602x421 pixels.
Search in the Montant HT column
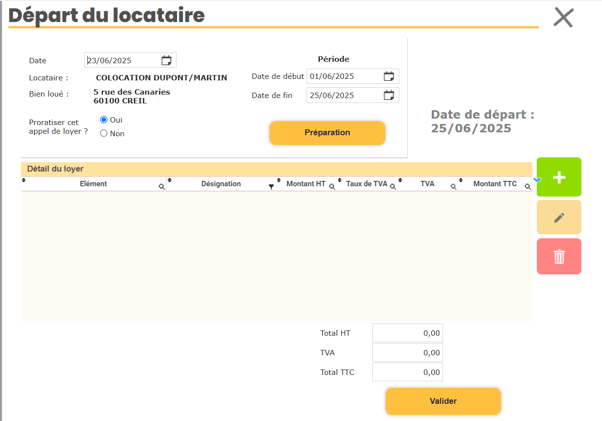coord(332,187)
